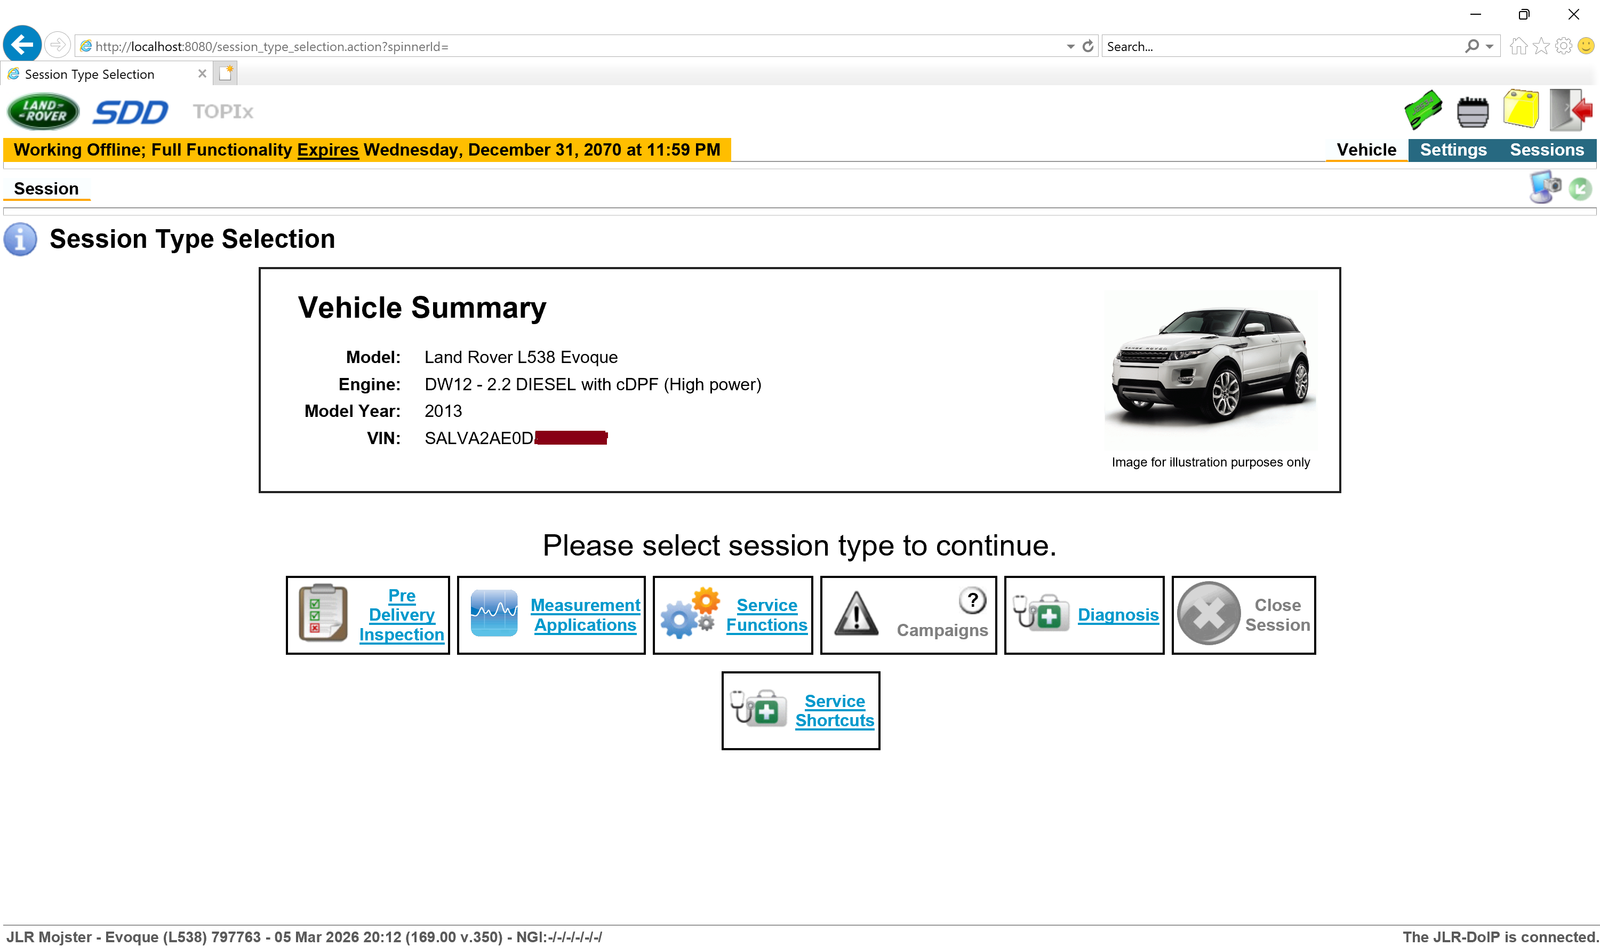1600x949 pixels.
Task: Click the Land Rover logo
Action: (43, 111)
